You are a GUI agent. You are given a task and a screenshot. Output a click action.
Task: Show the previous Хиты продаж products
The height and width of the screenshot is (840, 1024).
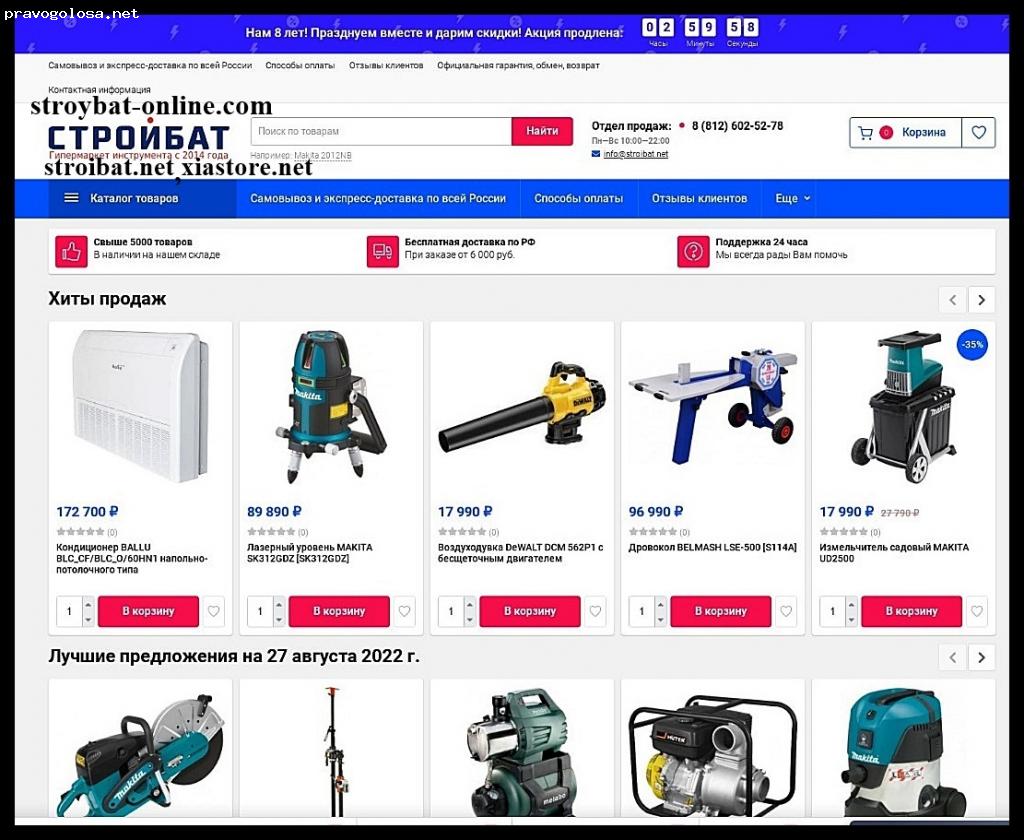click(x=953, y=300)
